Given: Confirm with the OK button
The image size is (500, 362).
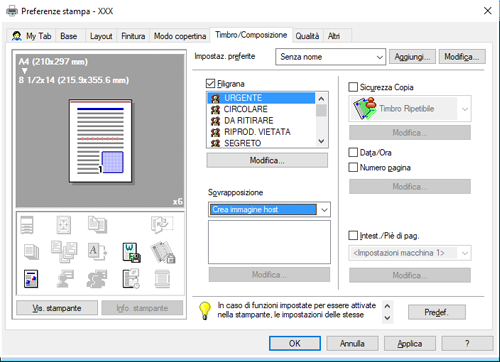Looking at the screenshot, I should (295, 343).
